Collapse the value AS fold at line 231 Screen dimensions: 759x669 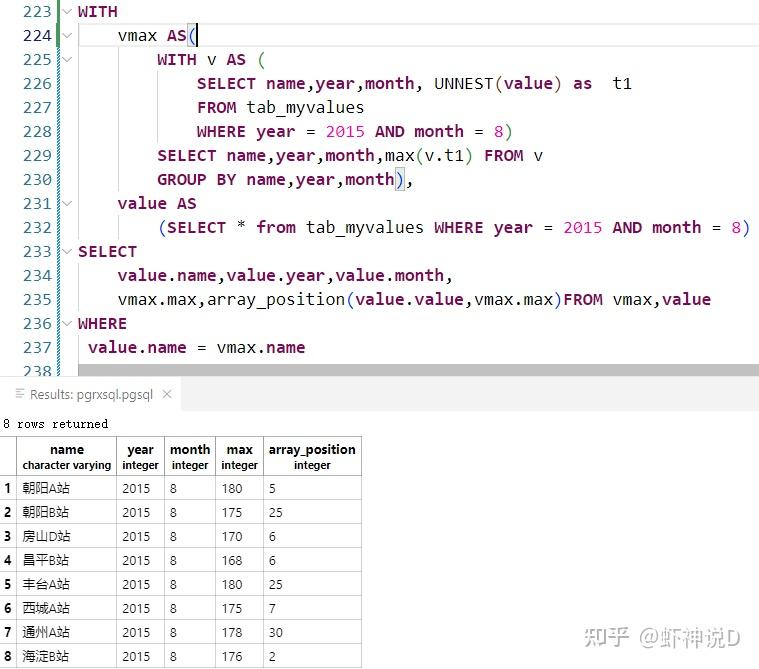[67, 203]
